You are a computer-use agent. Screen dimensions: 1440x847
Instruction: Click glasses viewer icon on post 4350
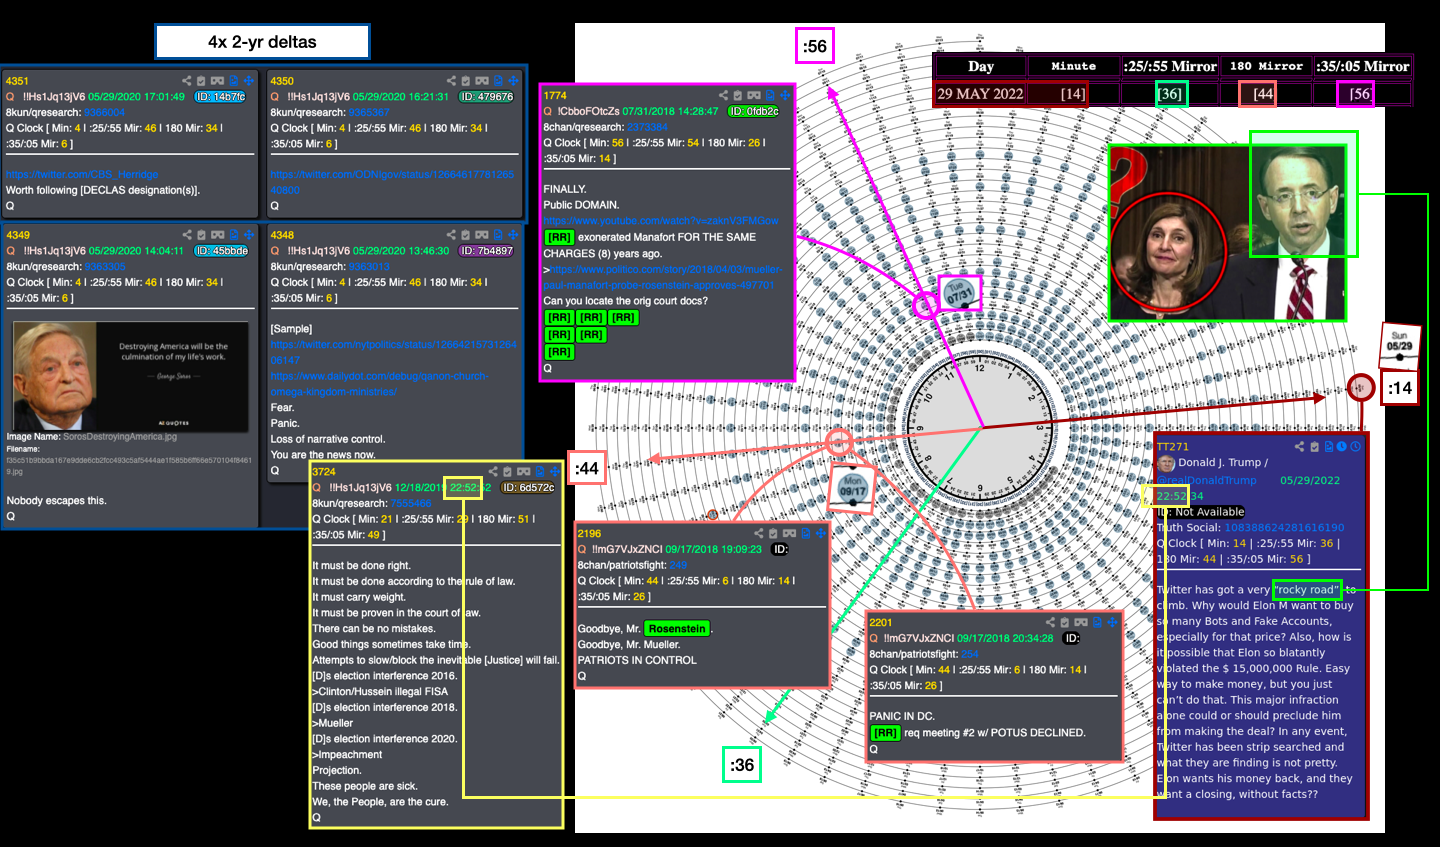click(482, 81)
